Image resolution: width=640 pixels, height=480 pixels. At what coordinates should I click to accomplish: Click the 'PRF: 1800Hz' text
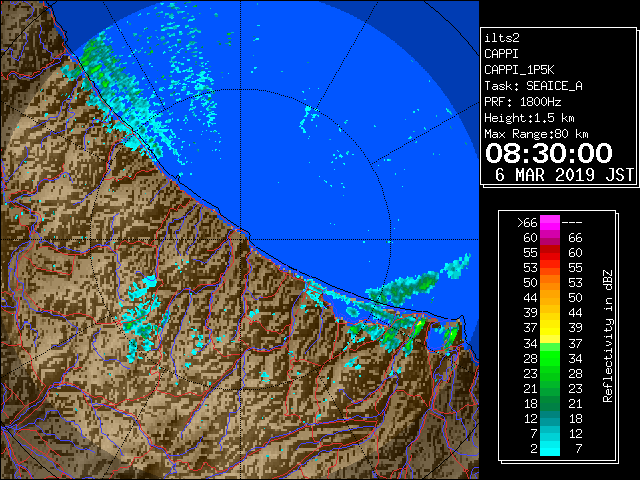[x=523, y=102]
